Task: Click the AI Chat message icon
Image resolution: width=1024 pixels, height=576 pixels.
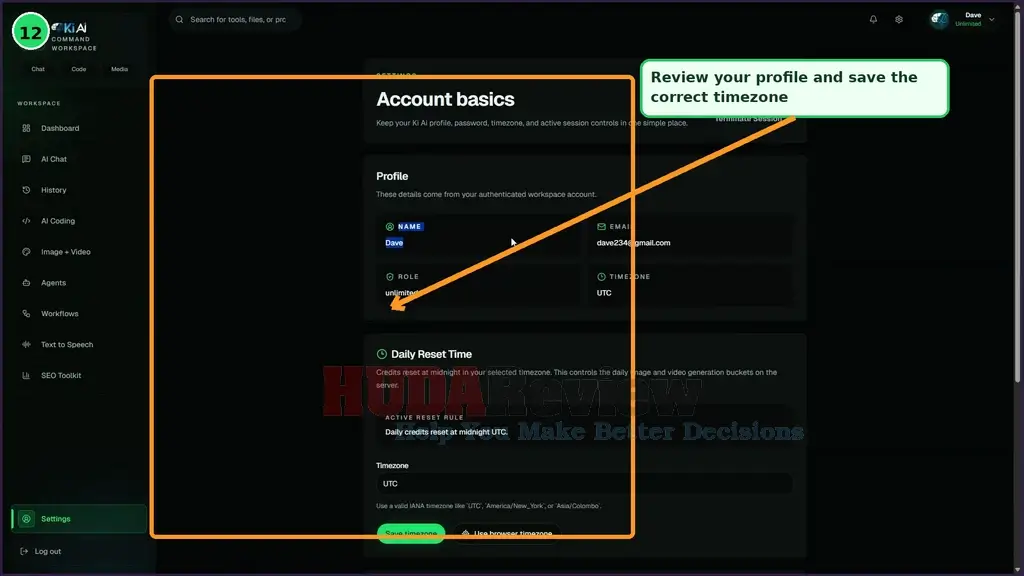Action: 26,159
